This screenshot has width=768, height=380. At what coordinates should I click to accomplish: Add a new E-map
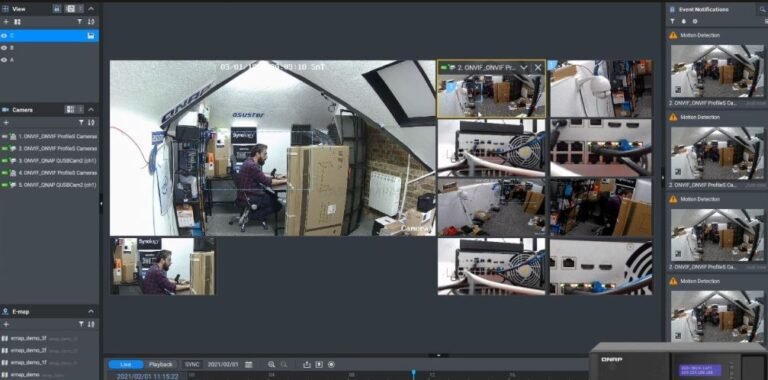click(x=6, y=324)
